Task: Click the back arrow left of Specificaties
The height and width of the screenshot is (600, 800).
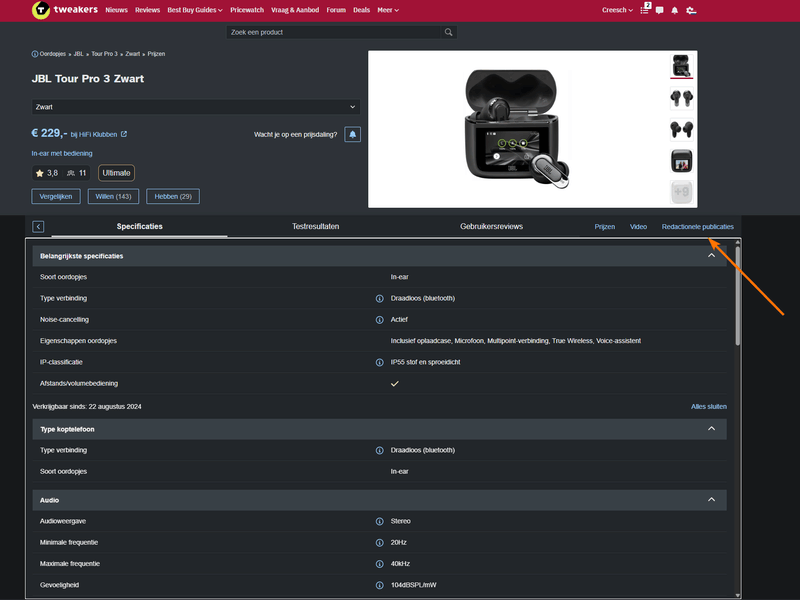Action: pos(38,227)
